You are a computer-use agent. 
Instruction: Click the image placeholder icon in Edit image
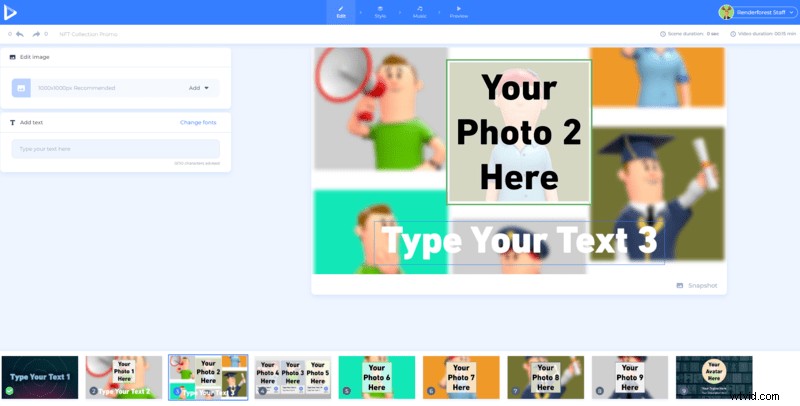21,88
